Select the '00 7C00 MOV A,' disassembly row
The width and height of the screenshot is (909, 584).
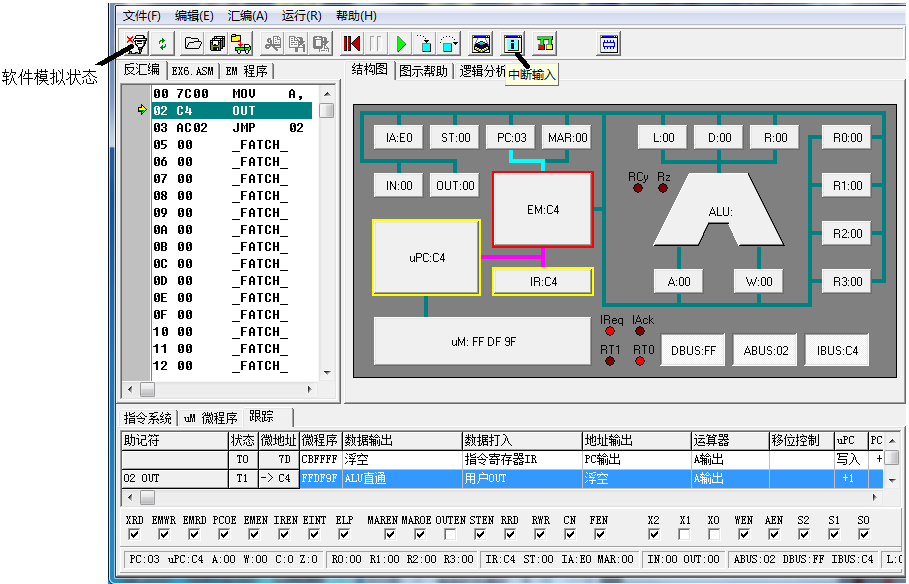[232, 93]
